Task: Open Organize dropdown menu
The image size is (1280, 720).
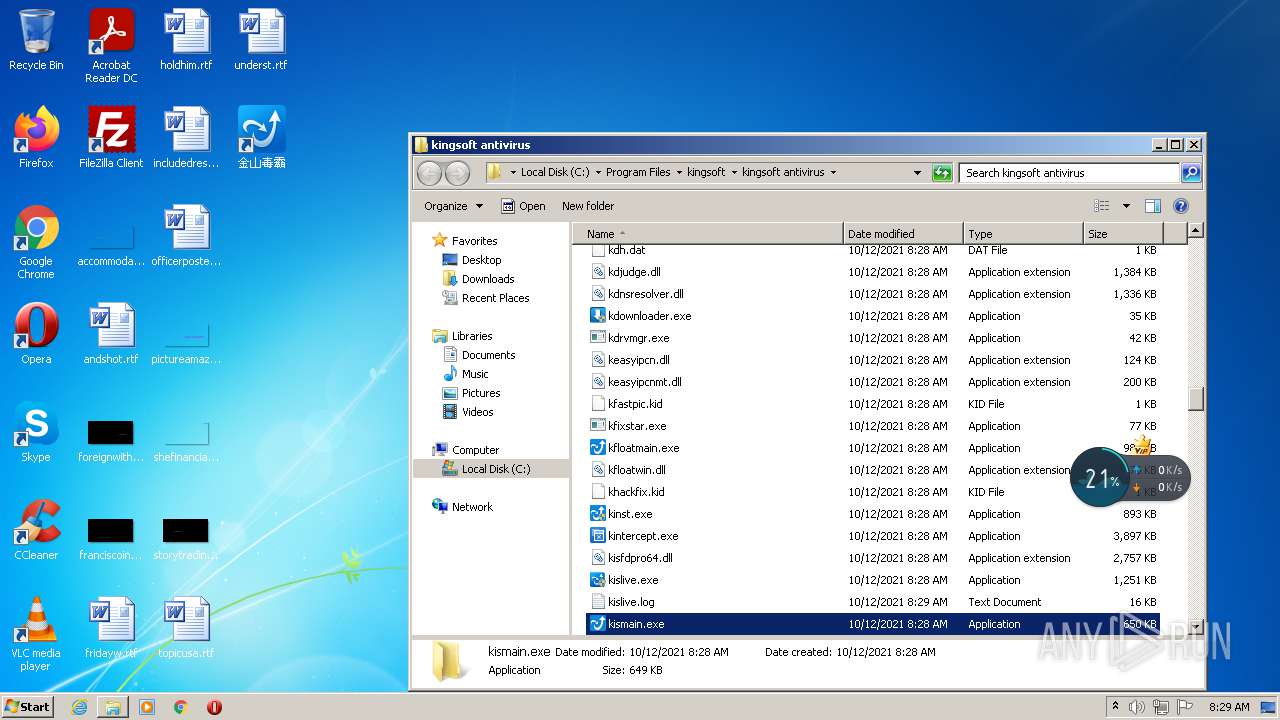Action: [453, 206]
